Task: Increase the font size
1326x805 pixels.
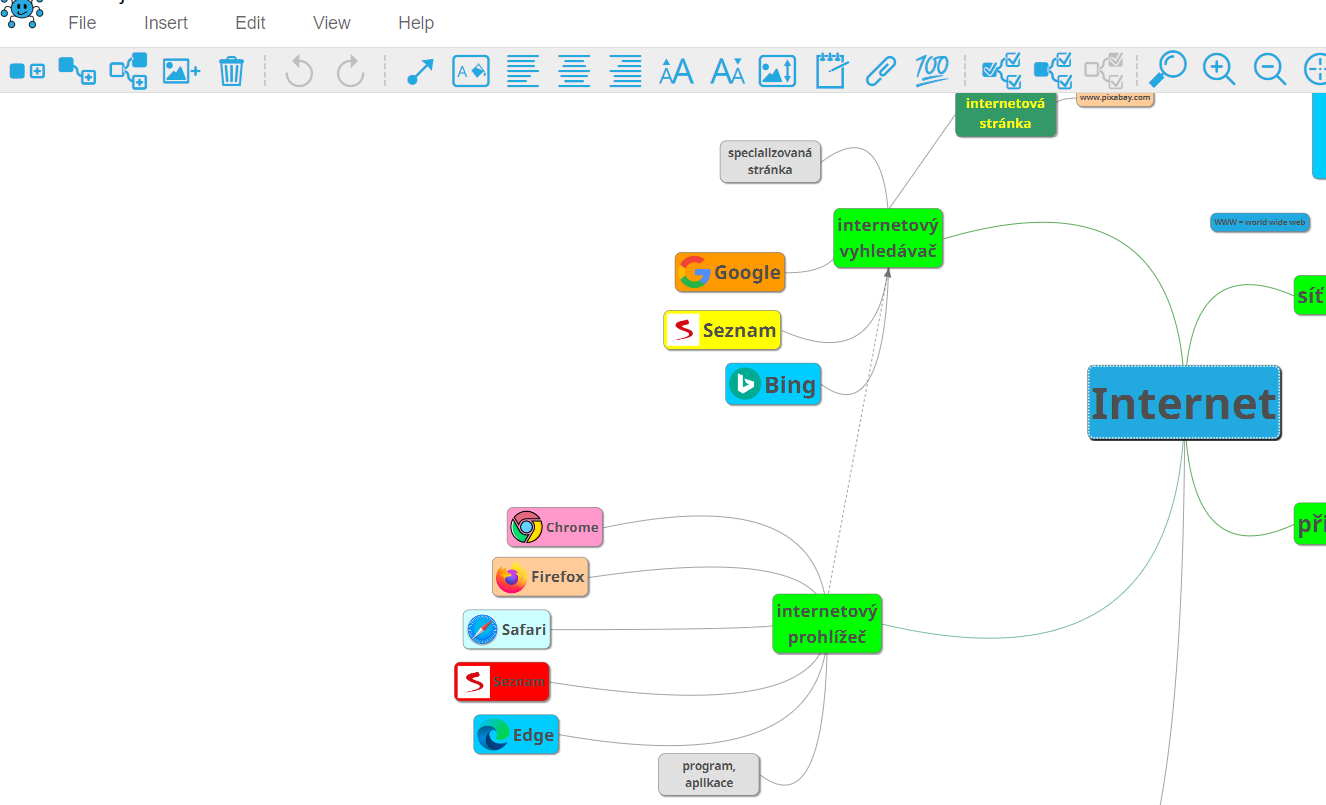Action: (677, 71)
